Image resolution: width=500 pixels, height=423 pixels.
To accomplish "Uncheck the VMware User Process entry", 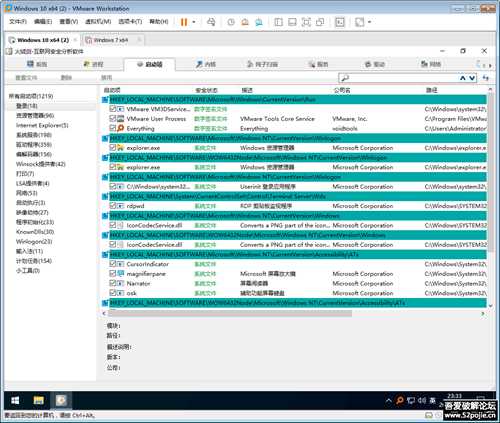I will pyautogui.click(x=113, y=118).
